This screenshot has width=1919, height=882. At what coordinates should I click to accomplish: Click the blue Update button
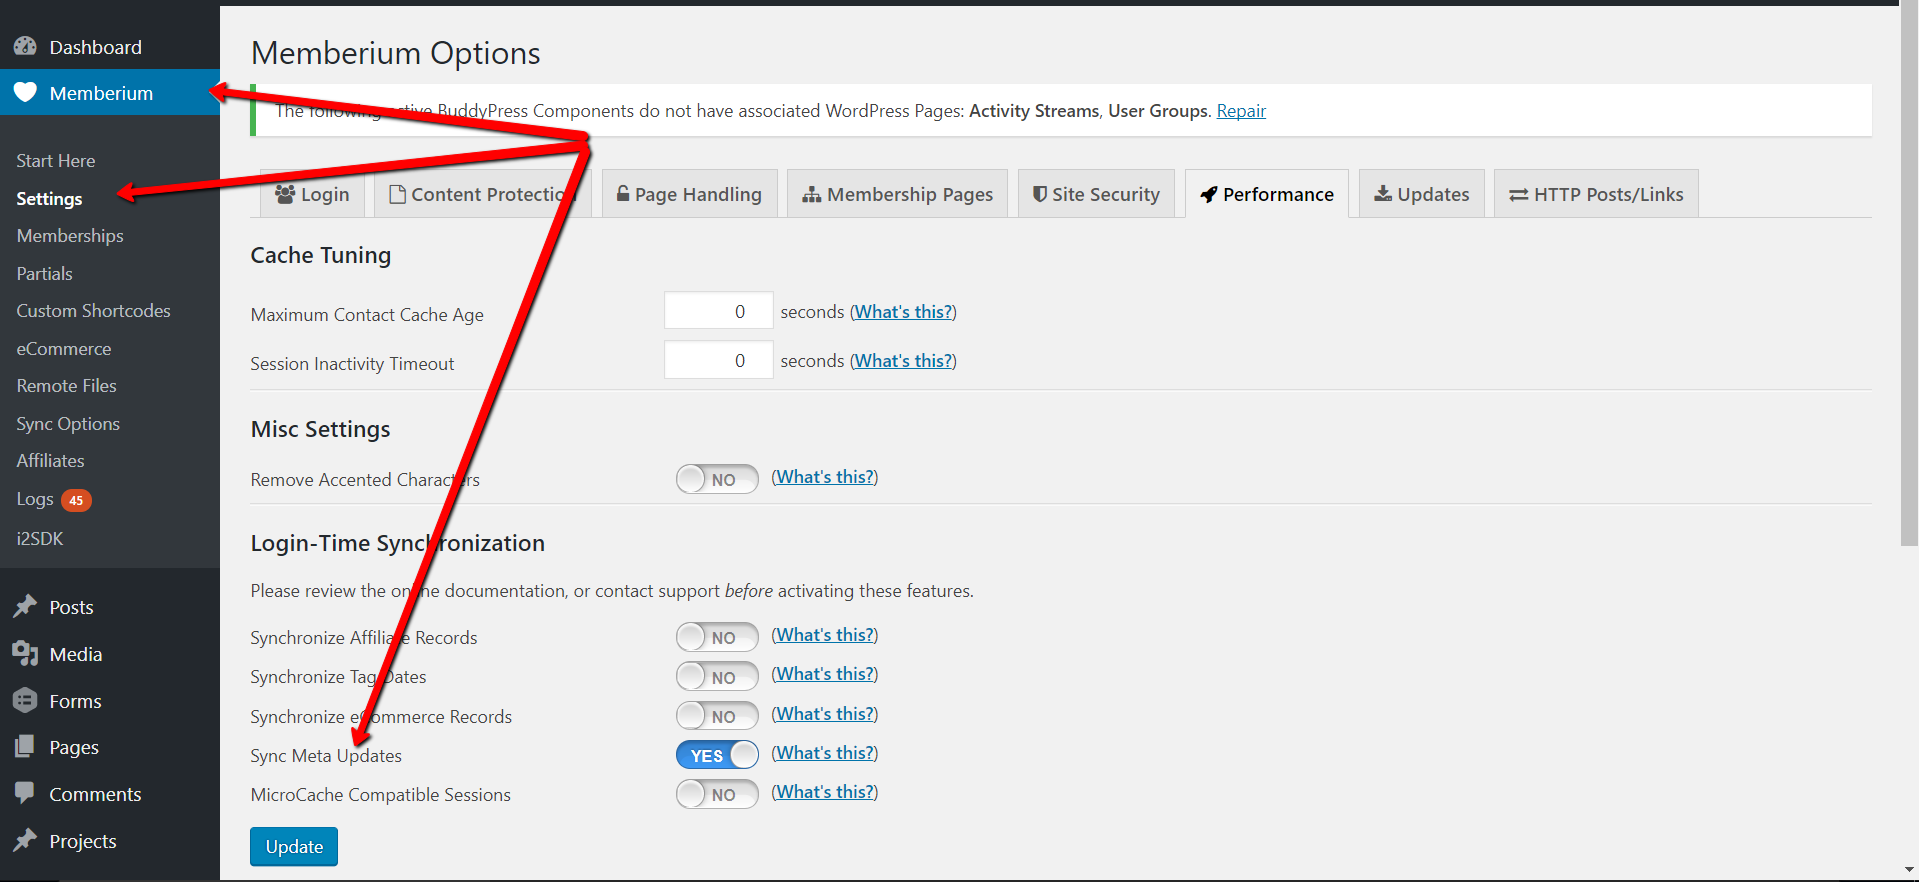pos(294,846)
